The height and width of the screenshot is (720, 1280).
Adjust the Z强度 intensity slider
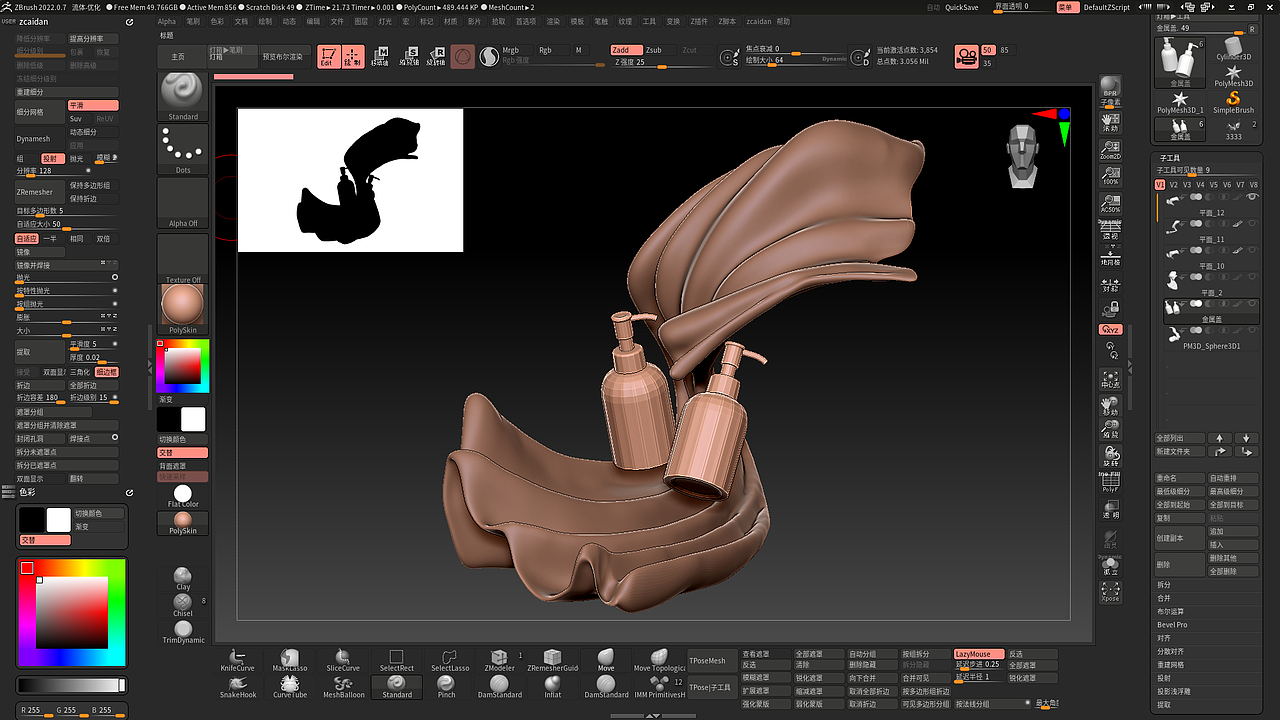coord(661,63)
